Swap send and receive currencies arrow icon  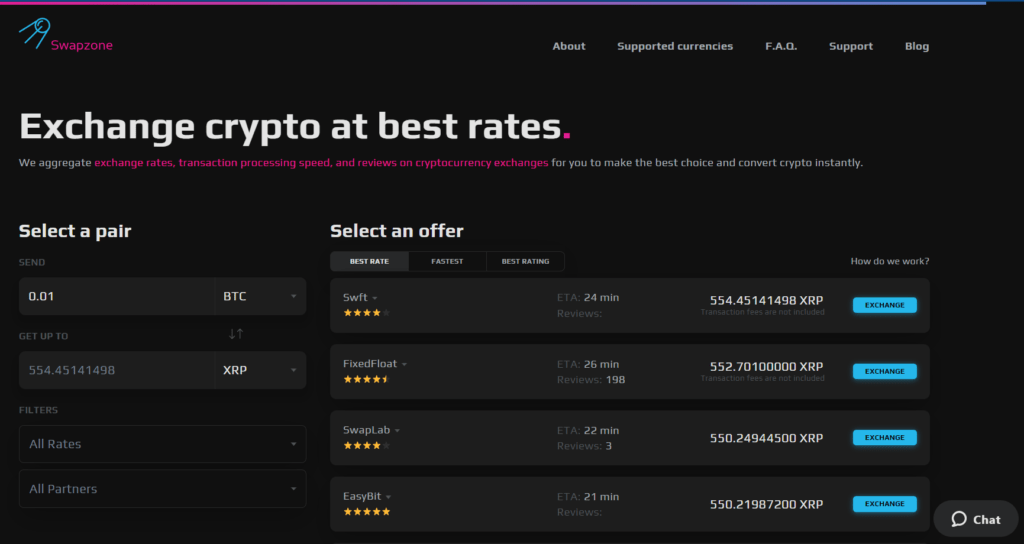click(236, 334)
